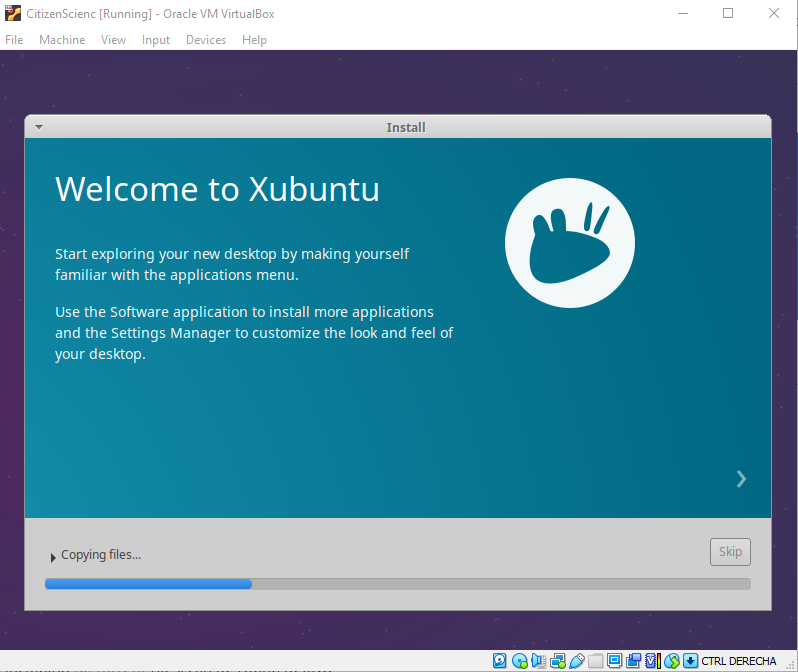Screen dimensions: 798x672
Task: Advance slideshow with the right chevron
Action: (x=741, y=479)
